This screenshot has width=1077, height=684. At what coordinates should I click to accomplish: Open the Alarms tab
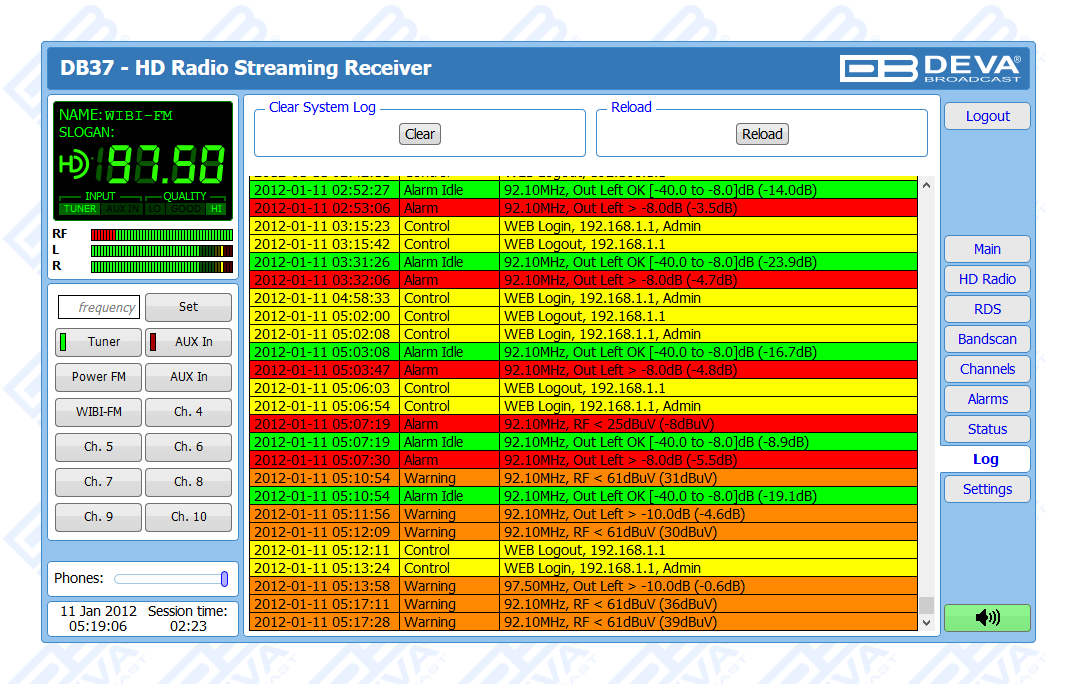(987, 399)
